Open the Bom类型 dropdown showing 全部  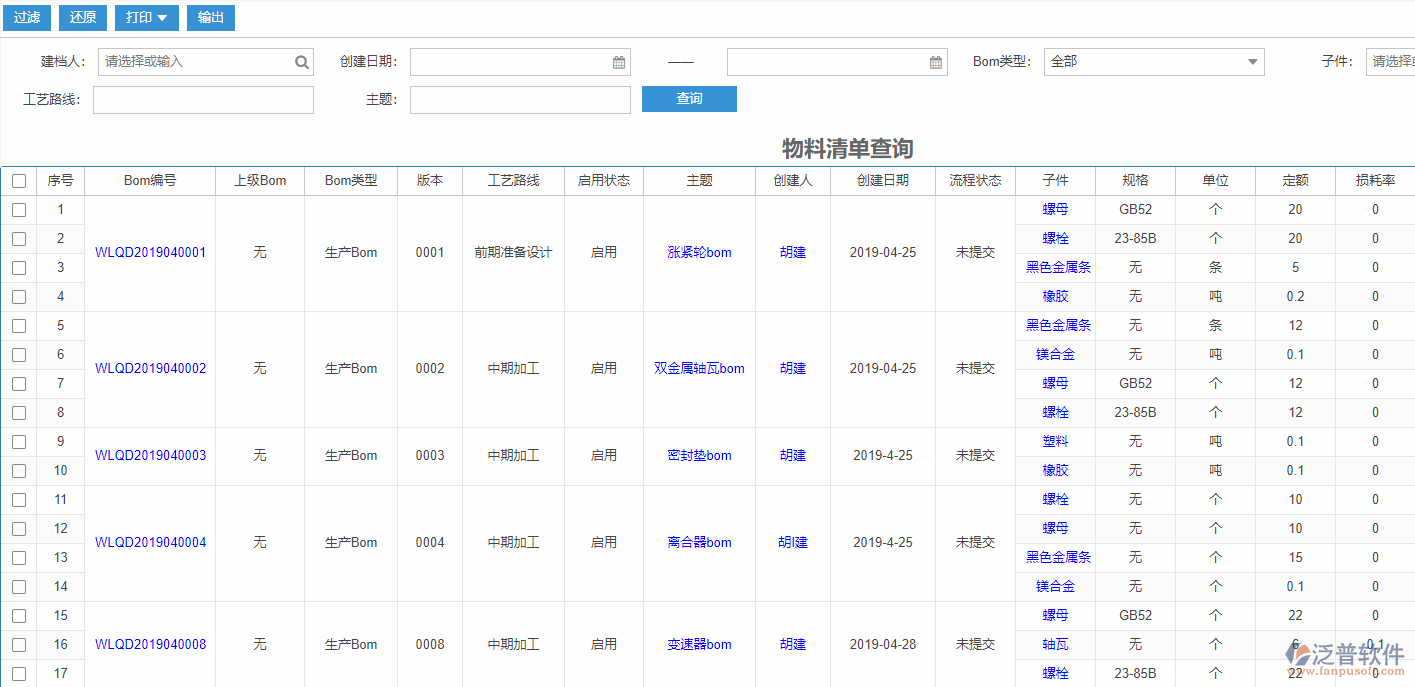1152,61
